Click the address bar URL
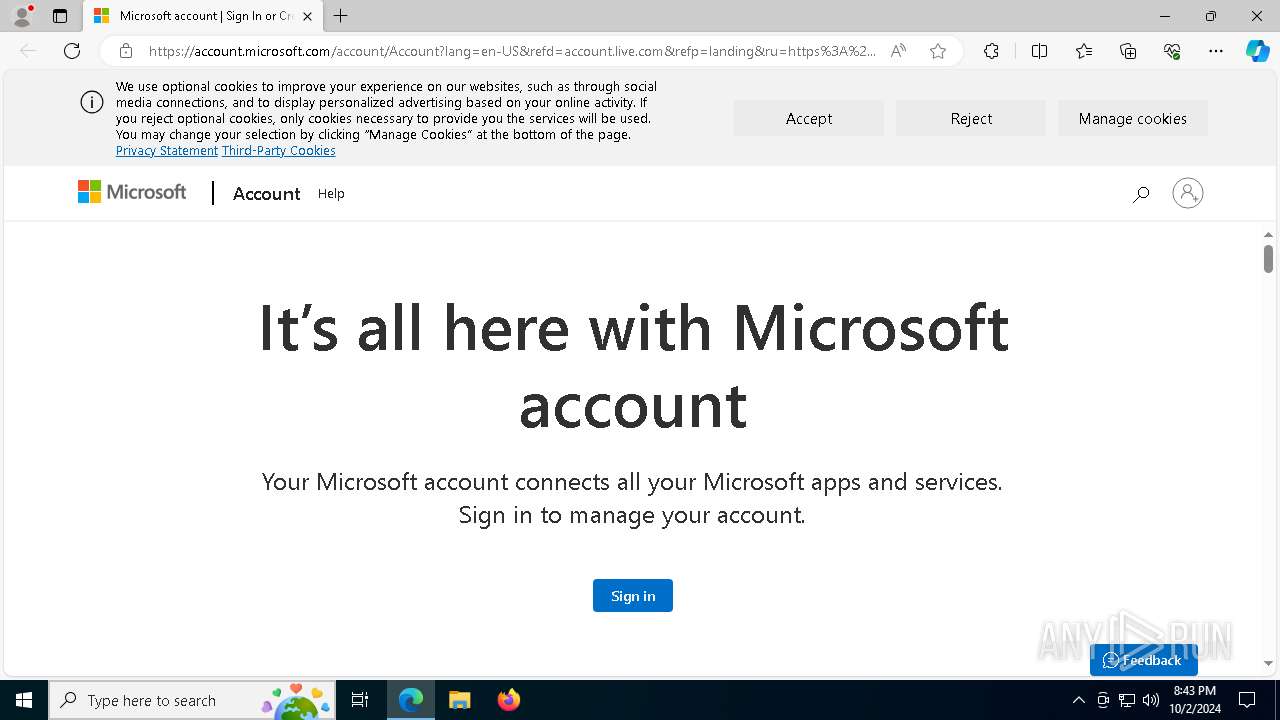Viewport: 1280px width, 720px height. (x=512, y=51)
